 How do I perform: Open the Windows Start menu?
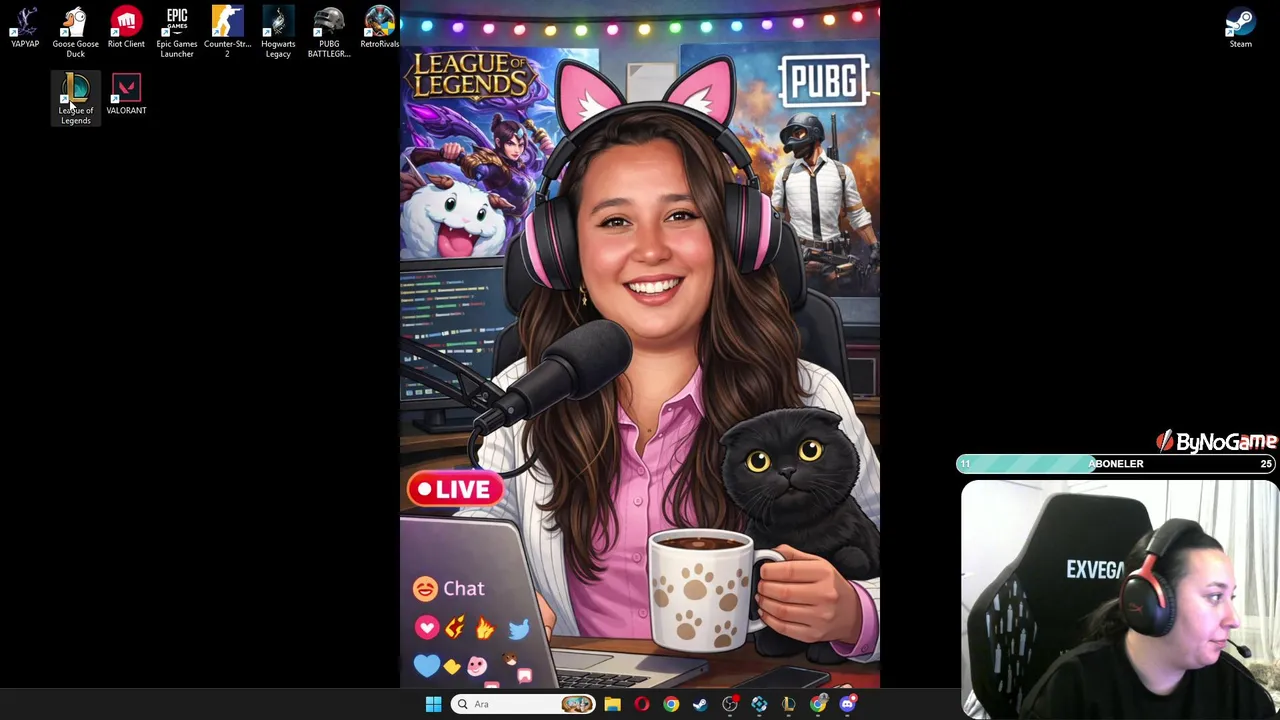pyautogui.click(x=433, y=704)
